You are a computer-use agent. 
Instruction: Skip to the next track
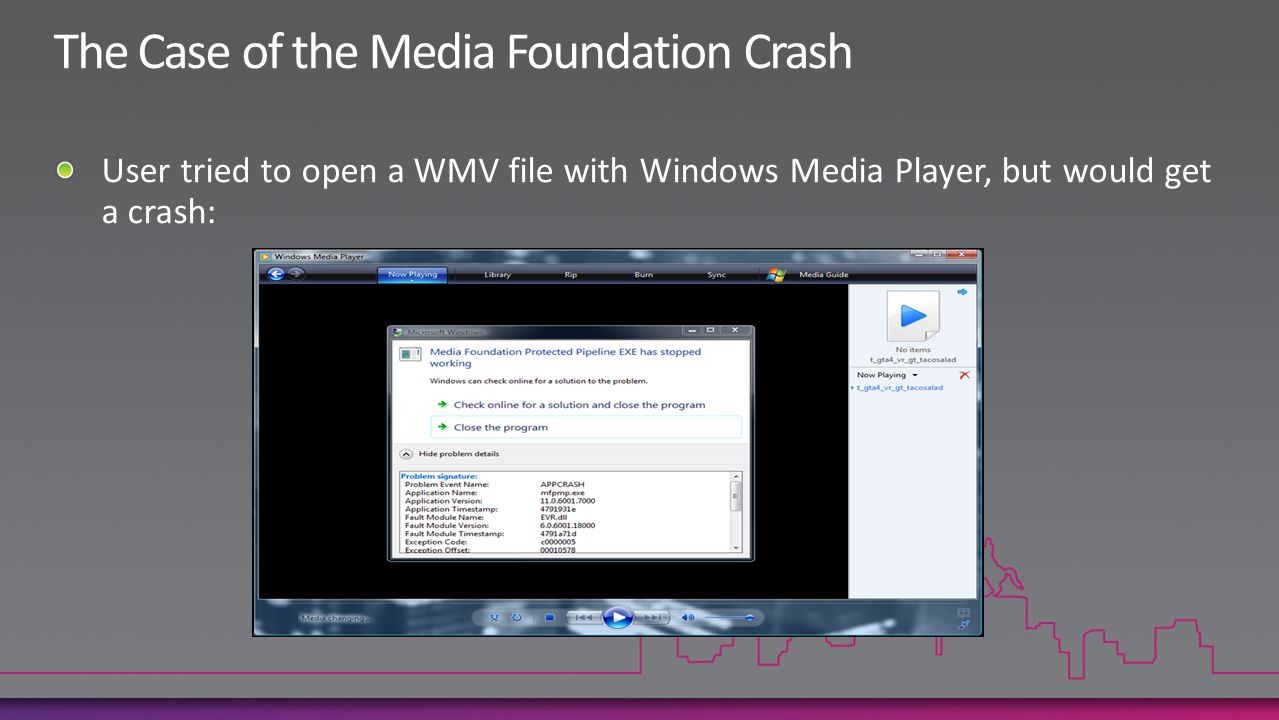[x=652, y=618]
